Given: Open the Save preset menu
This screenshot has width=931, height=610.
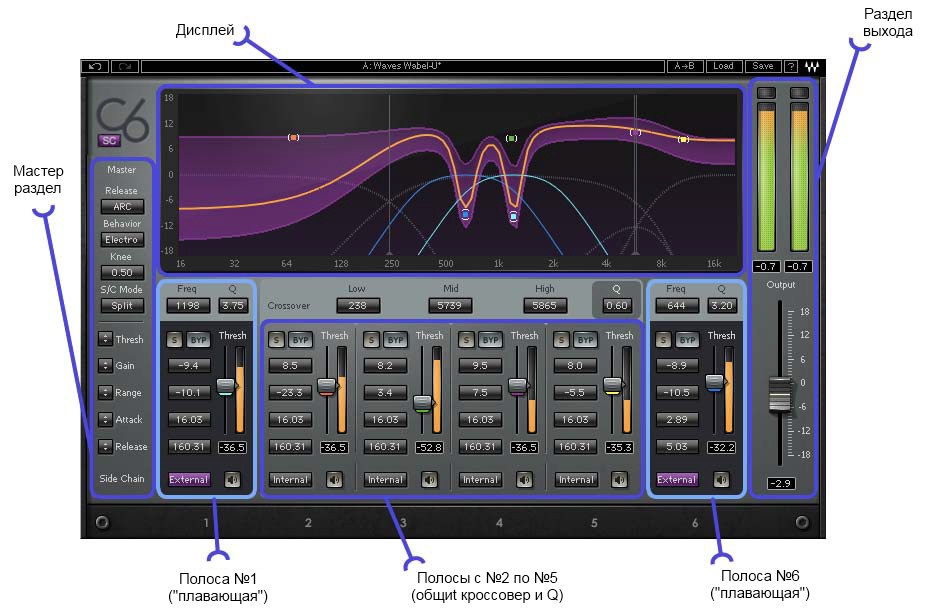Looking at the screenshot, I should click(762, 67).
